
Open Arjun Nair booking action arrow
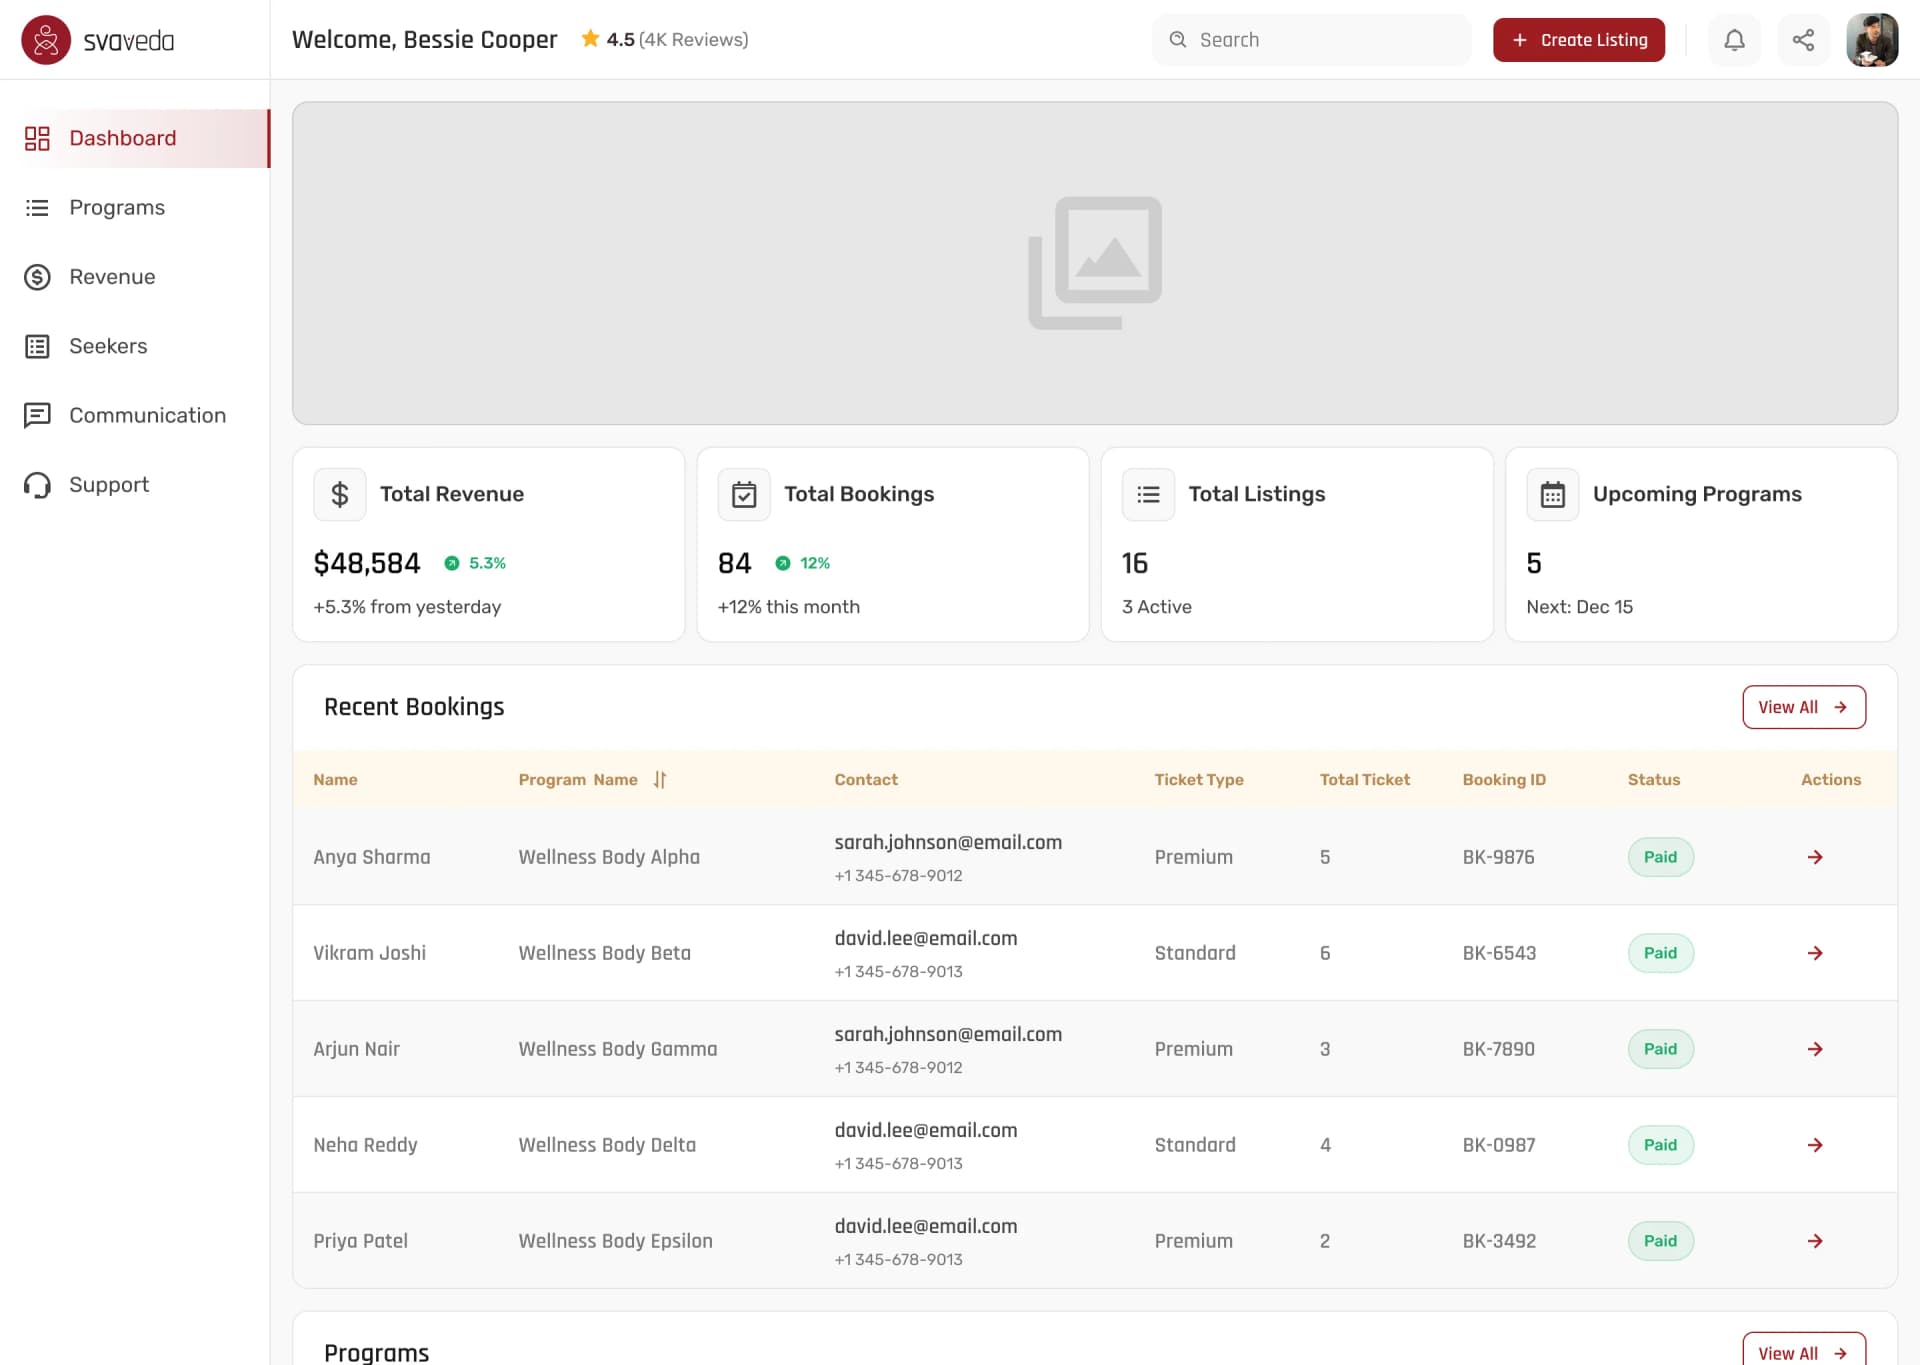click(1815, 1049)
